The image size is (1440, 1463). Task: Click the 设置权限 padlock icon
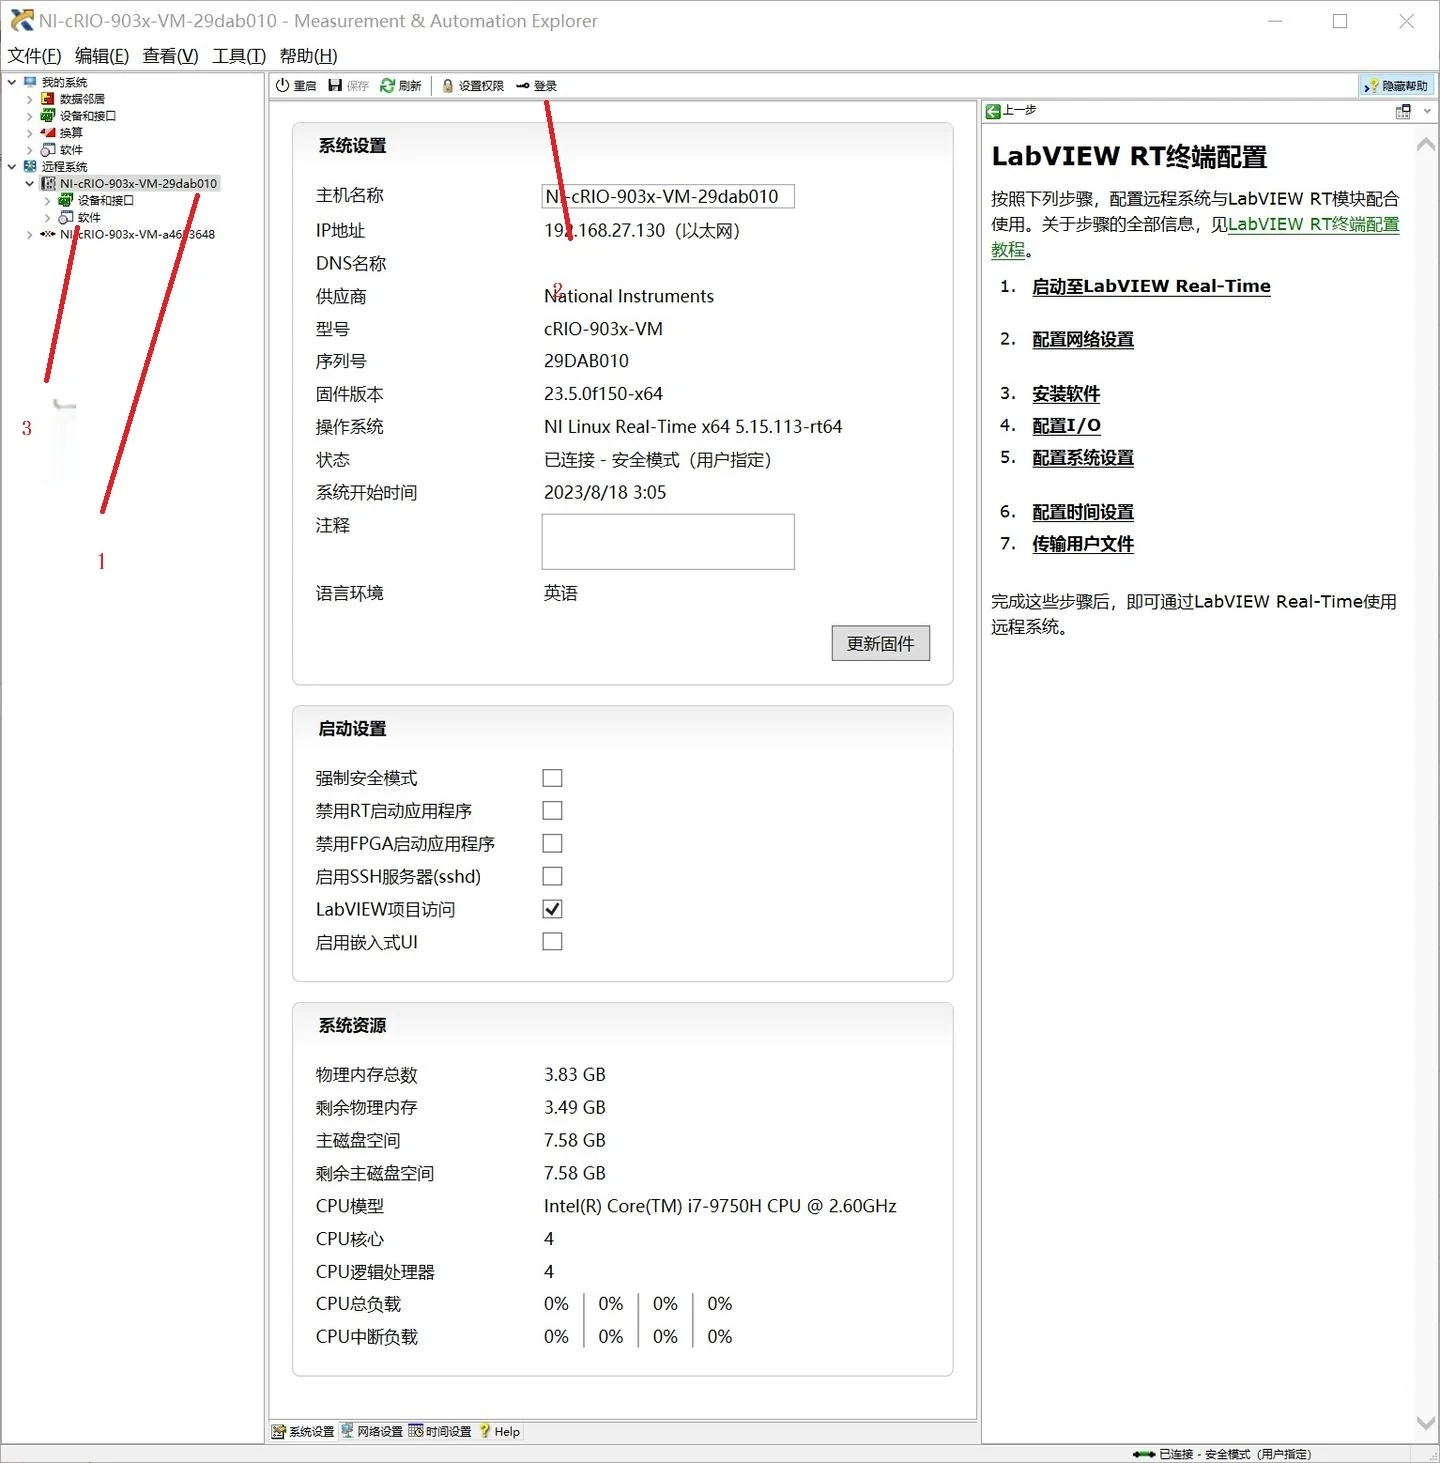[448, 86]
